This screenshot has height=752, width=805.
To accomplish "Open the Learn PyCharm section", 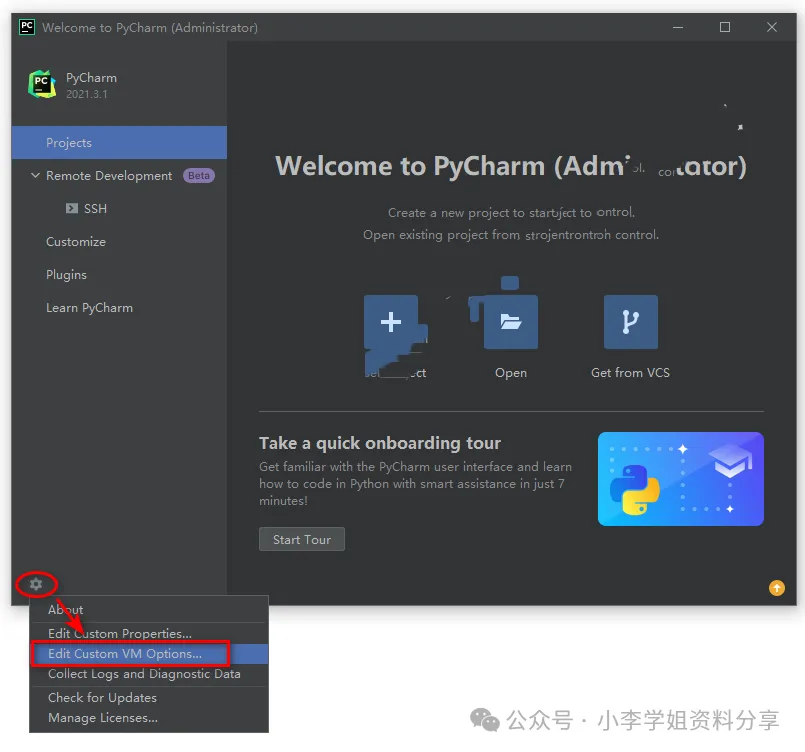I will coord(89,308).
